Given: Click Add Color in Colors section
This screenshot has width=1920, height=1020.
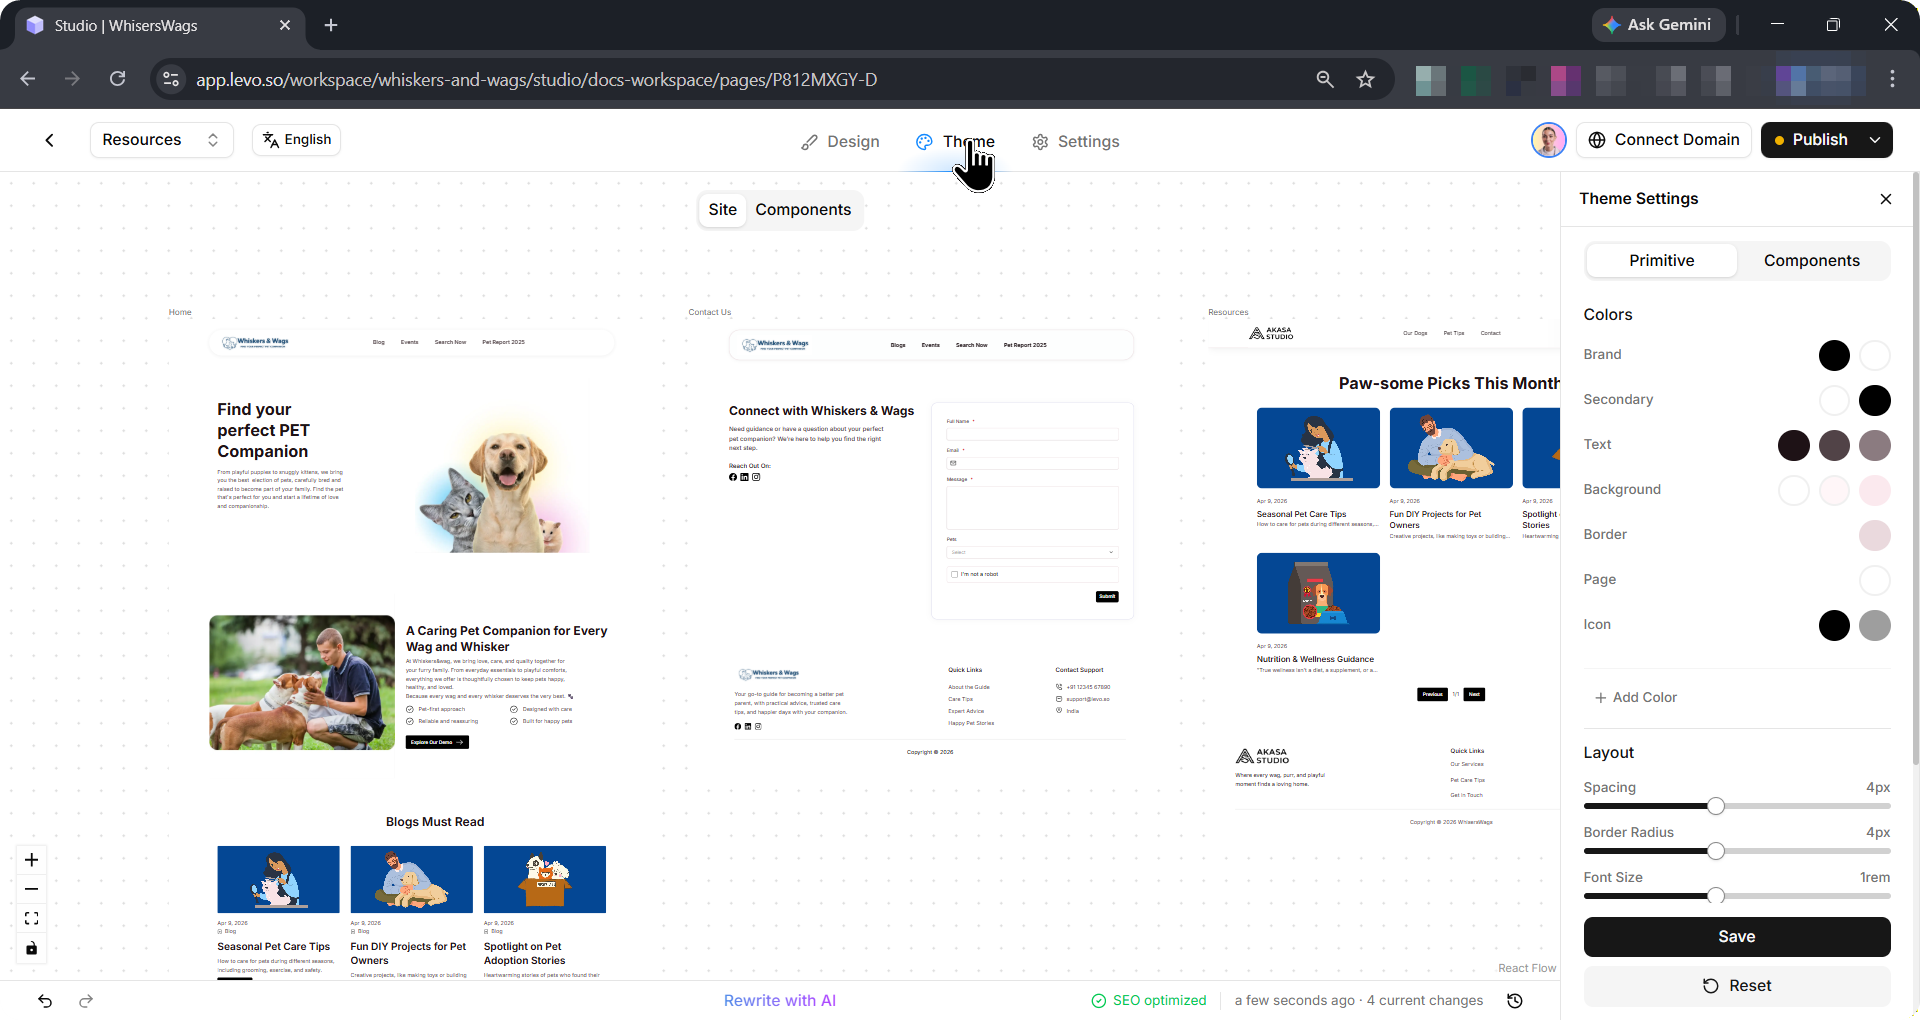Looking at the screenshot, I should (1635, 698).
